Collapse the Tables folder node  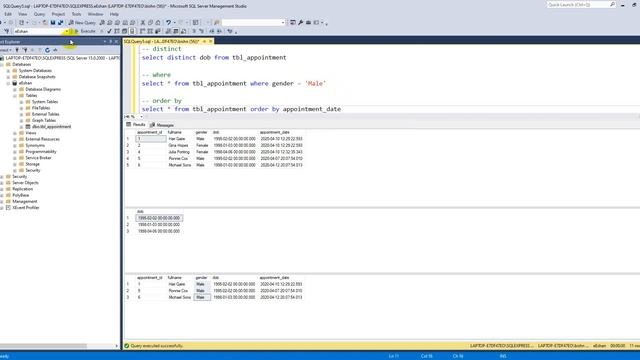coord(15,96)
